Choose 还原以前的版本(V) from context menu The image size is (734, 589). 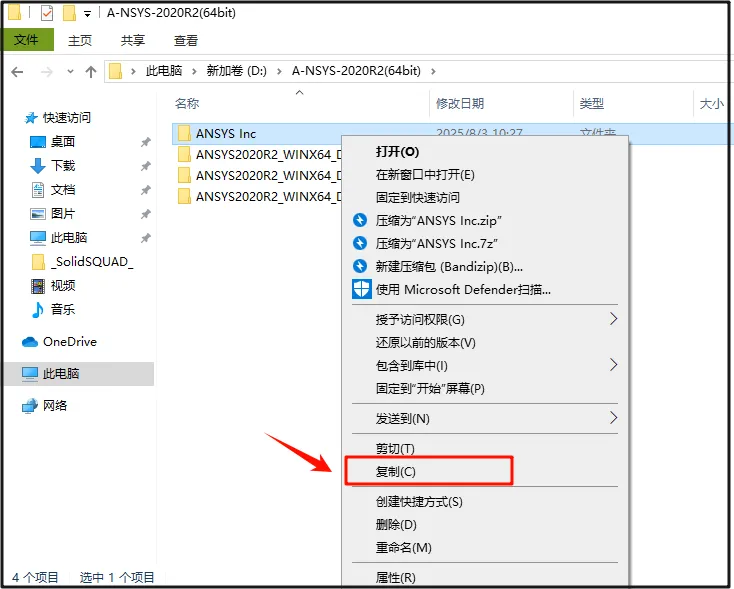pos(485,342)
